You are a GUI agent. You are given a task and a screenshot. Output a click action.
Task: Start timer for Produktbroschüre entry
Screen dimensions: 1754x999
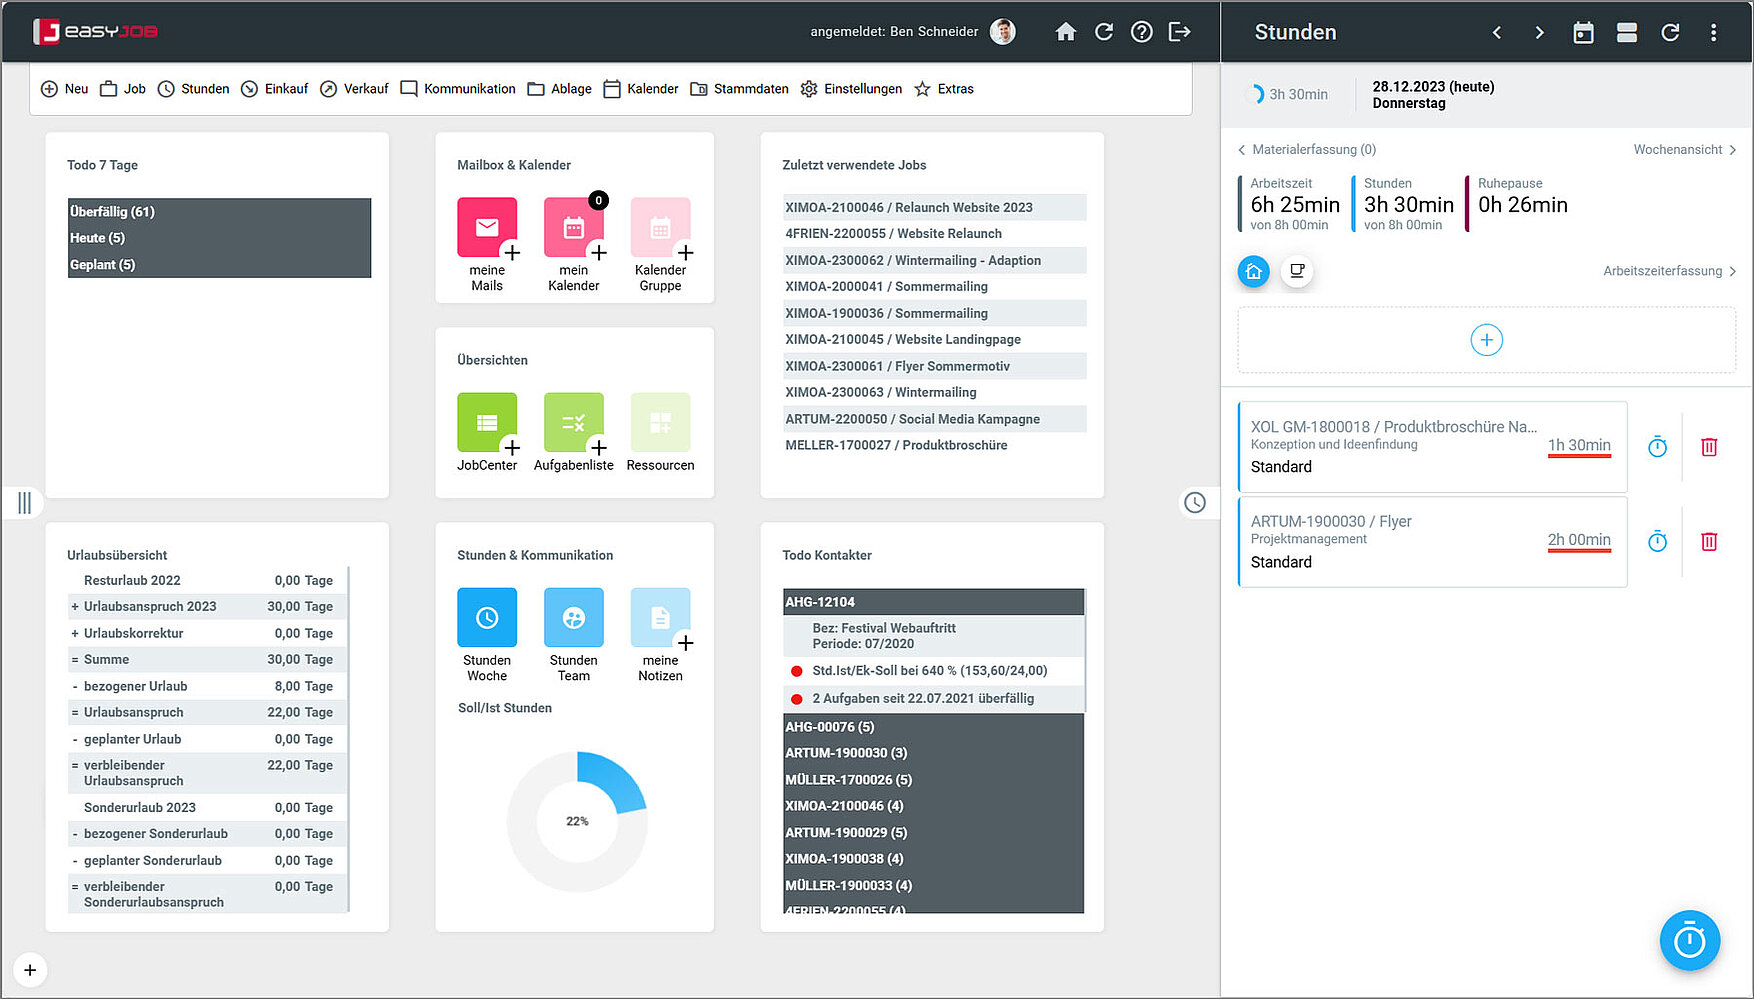[x=1657, y=447]
